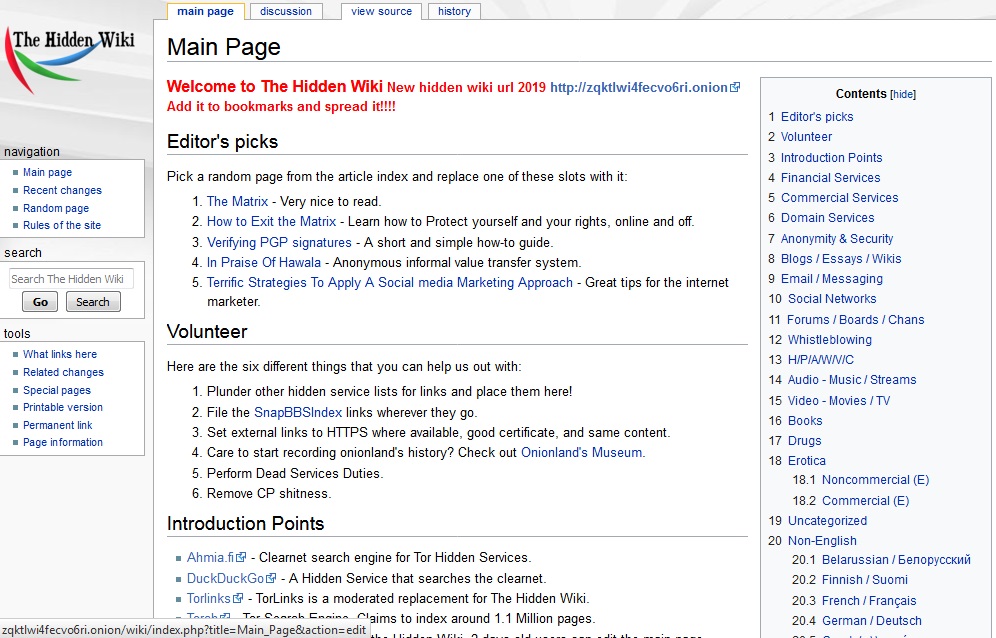
Task: Open the Torlinks link
Action: coord(208,599)
